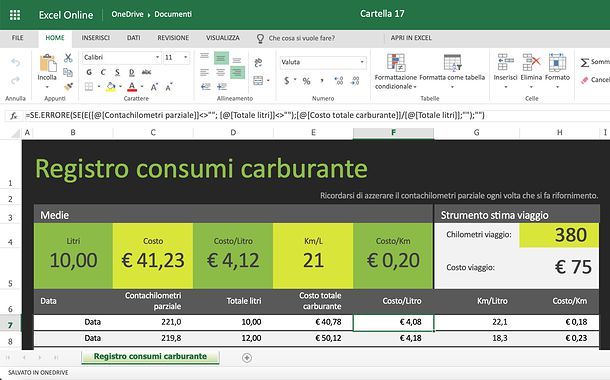Cut selection with scissors icon

coord(68,58)
